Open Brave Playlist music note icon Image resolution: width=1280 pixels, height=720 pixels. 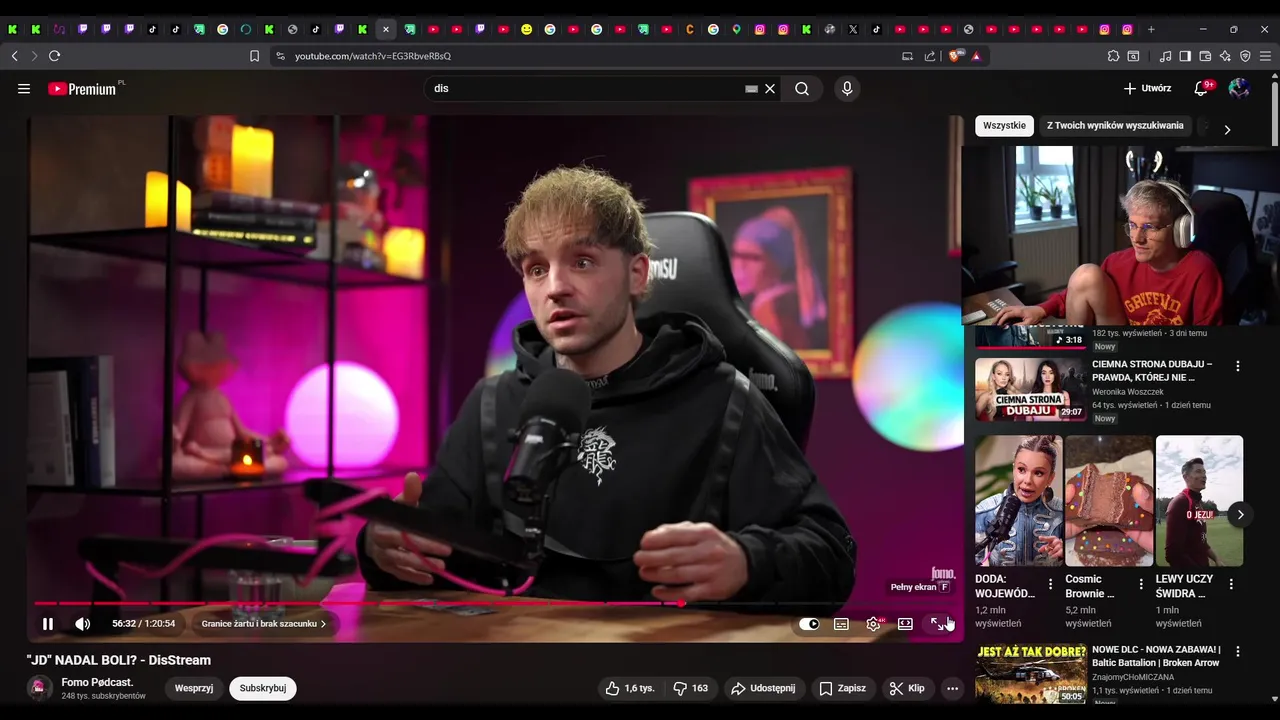tap(1165, 56)
